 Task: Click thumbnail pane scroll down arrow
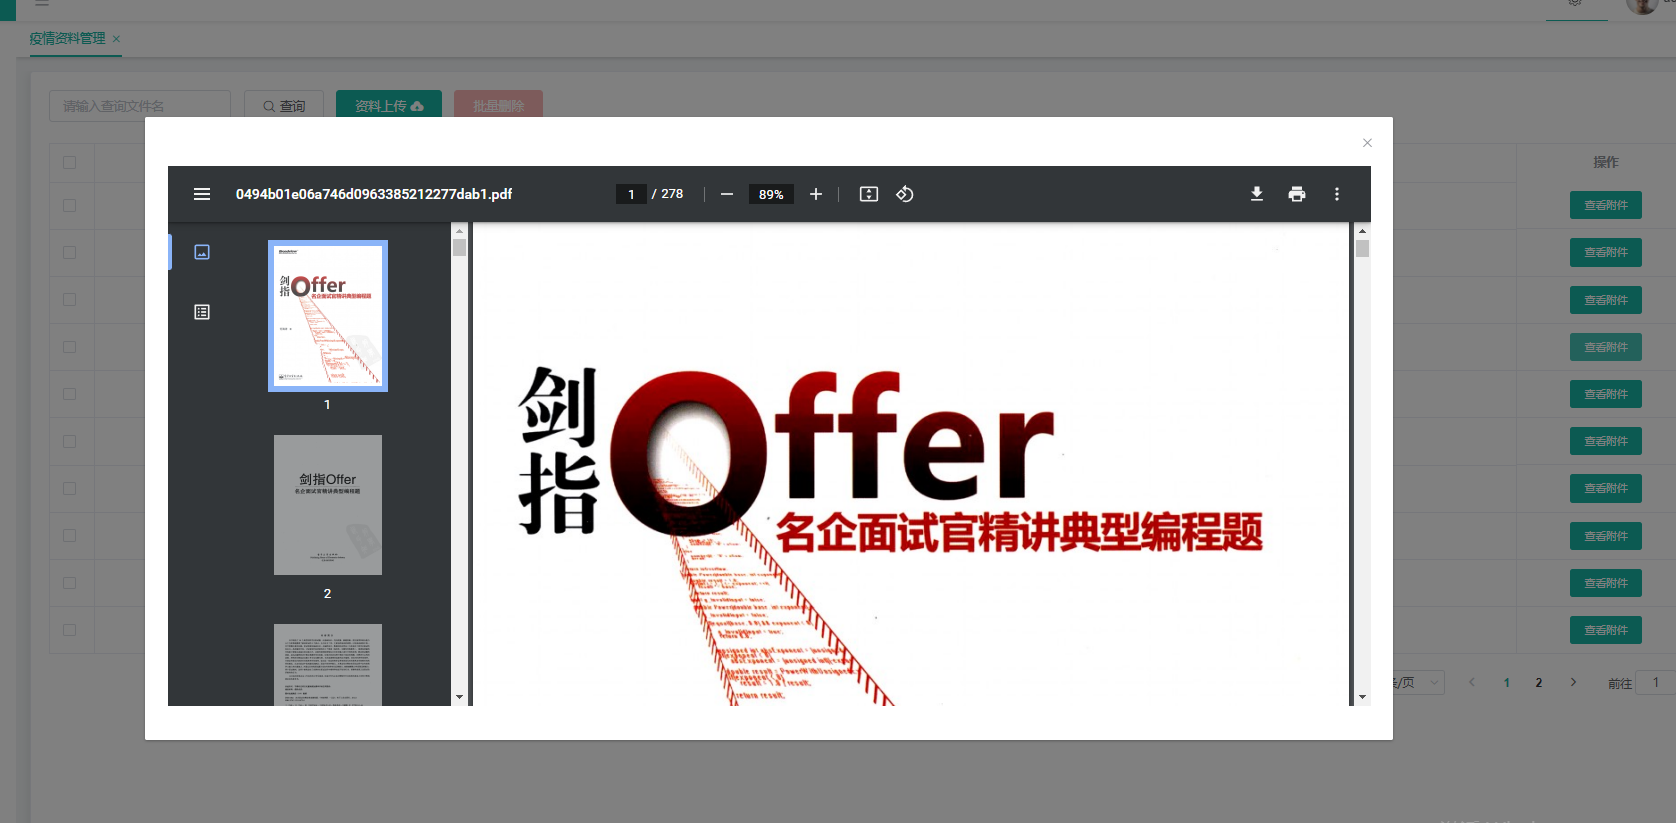coord(459,697)
